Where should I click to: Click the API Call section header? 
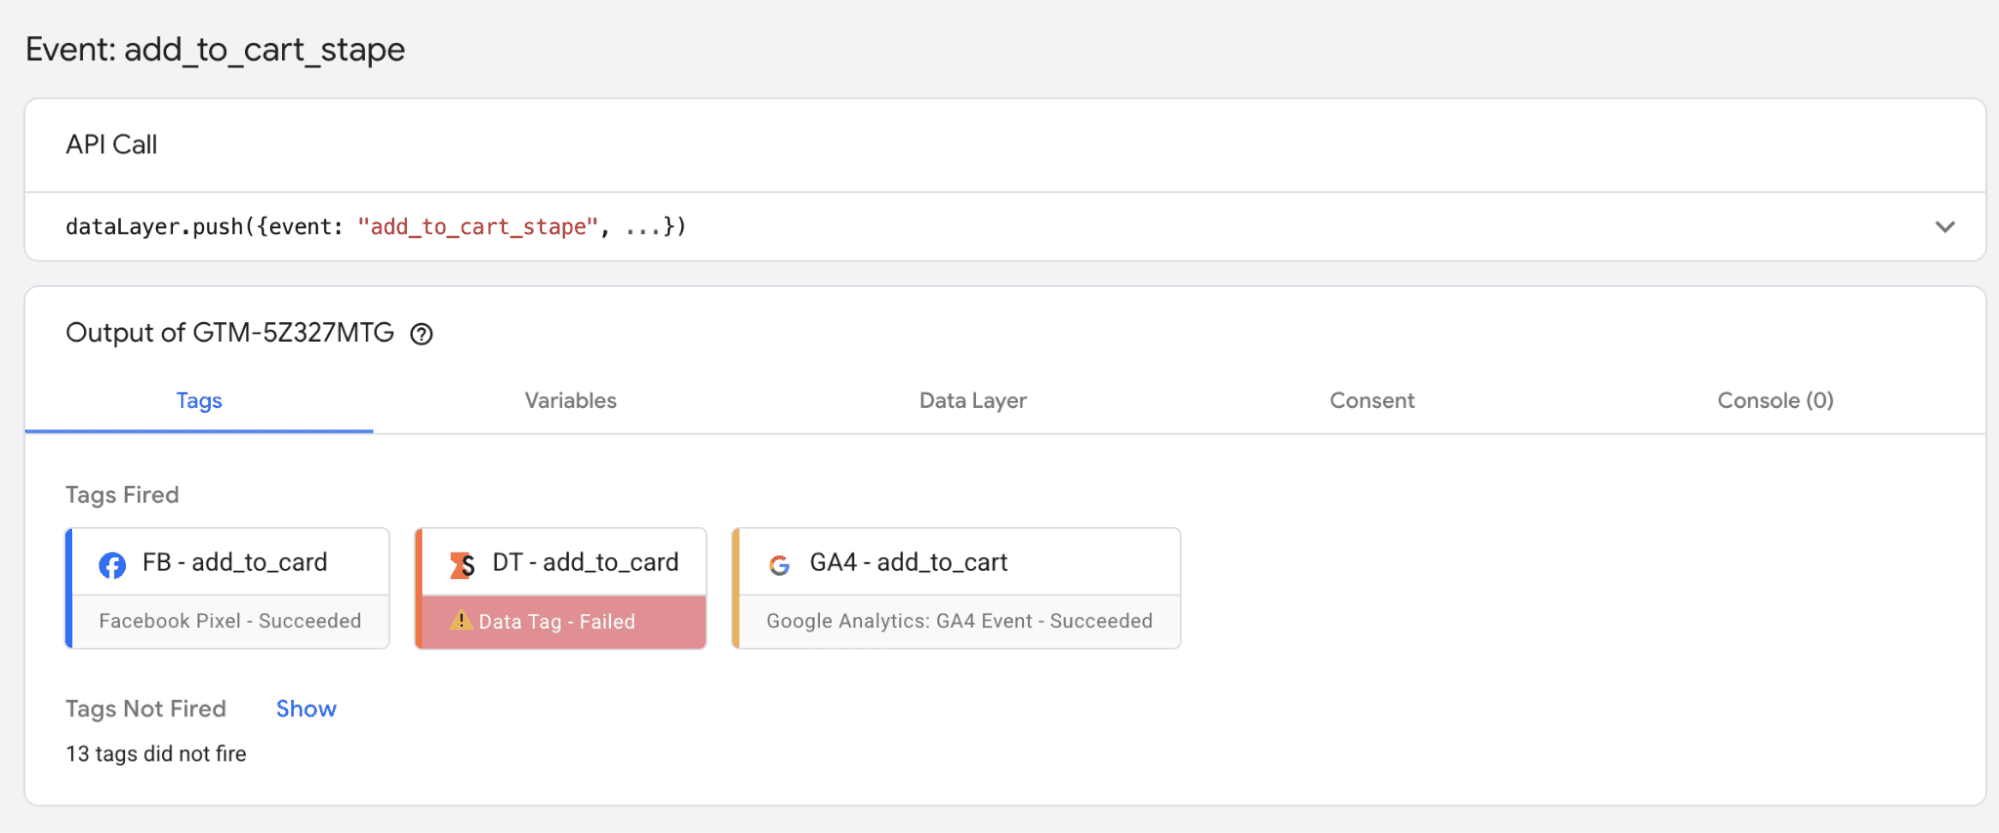112,145
